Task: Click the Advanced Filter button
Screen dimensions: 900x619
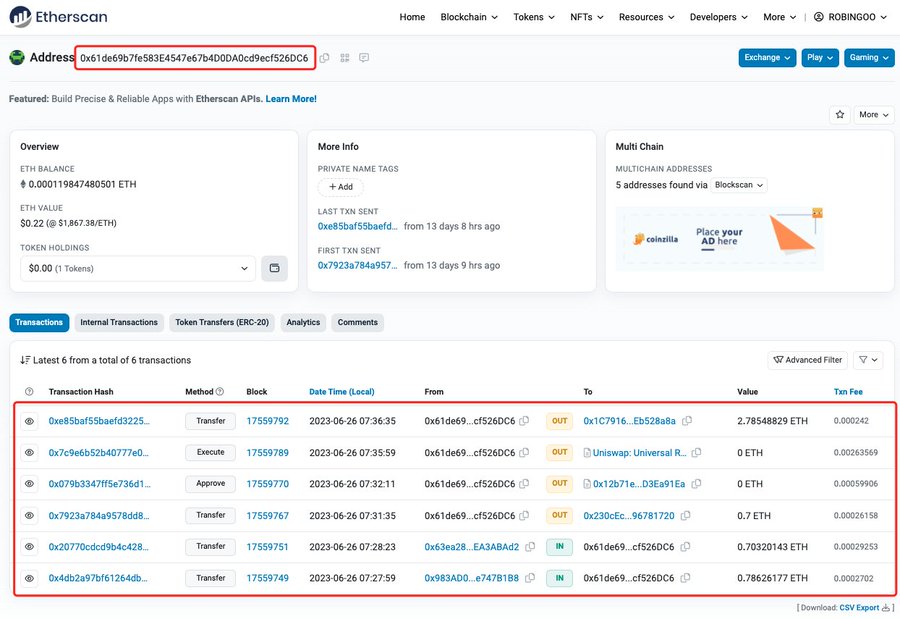Action: tap(807, 360)
